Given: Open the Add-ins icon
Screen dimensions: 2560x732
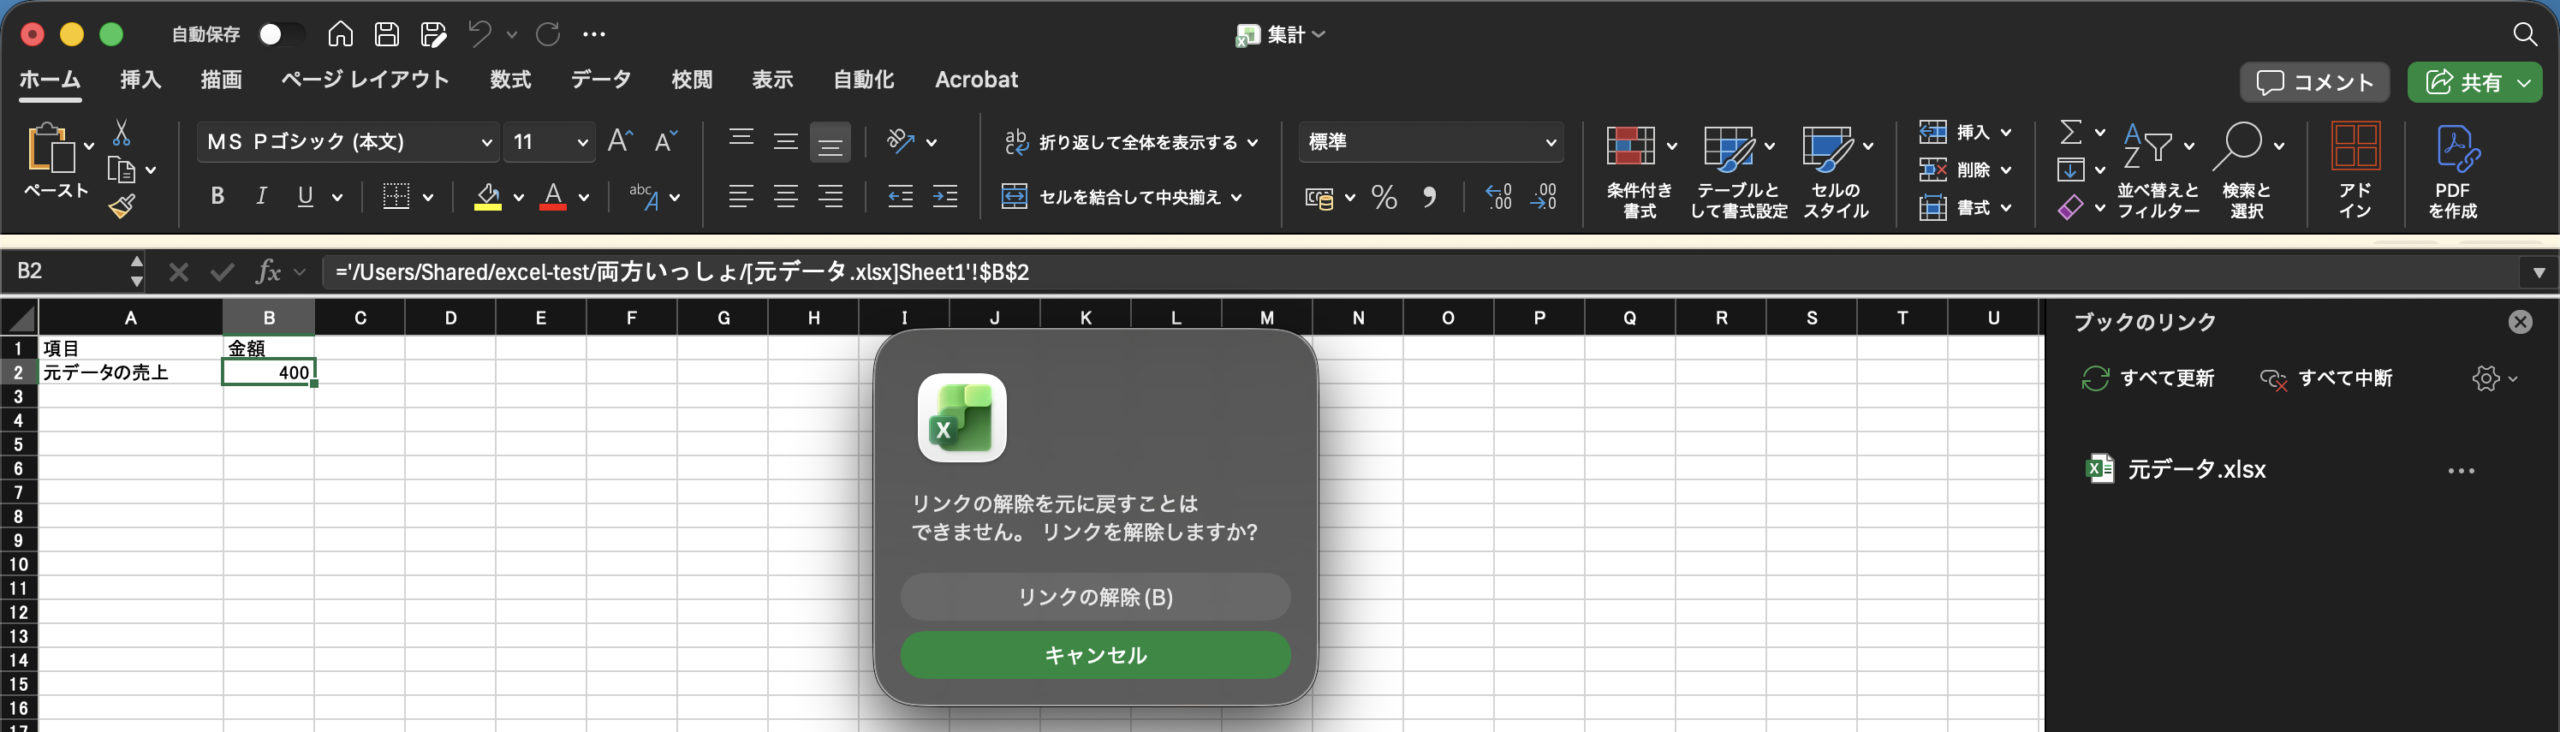Looking at the screenshot, I should pos(2355,170).
